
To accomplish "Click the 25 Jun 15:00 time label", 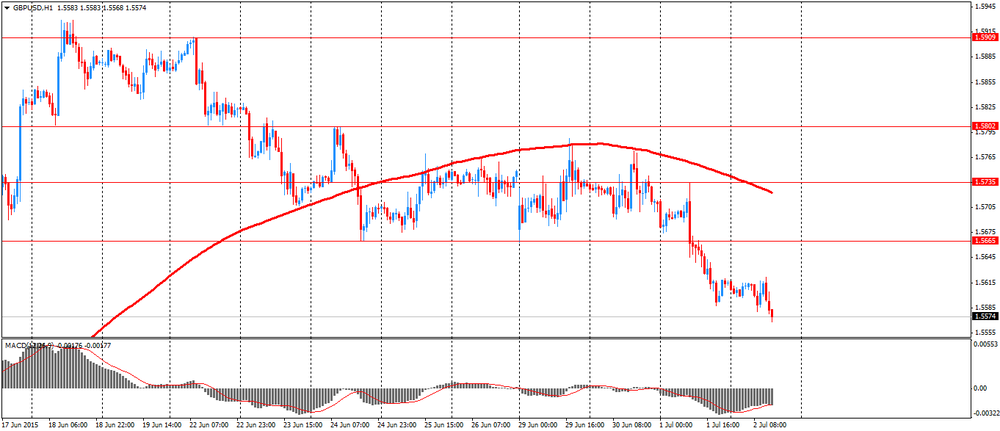I will coord(445,424).
